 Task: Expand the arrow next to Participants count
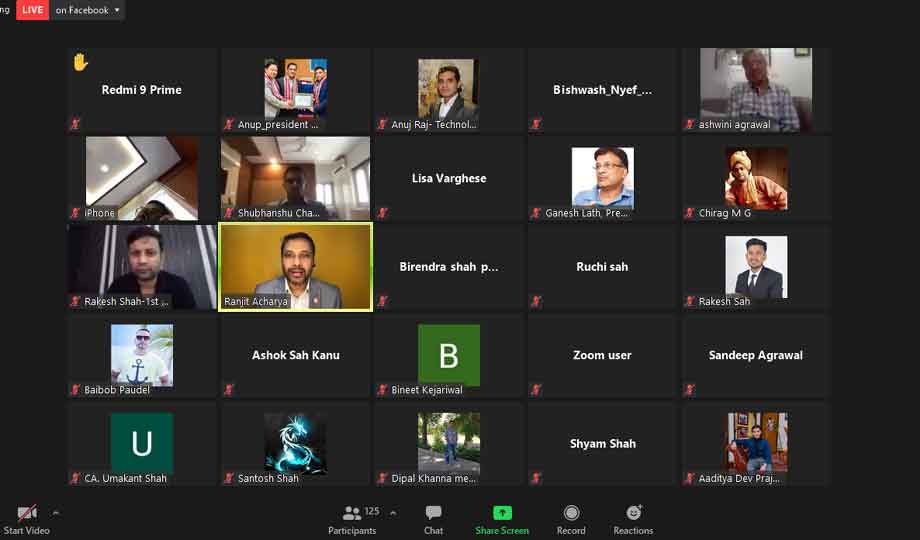click(x=393, y=512)
